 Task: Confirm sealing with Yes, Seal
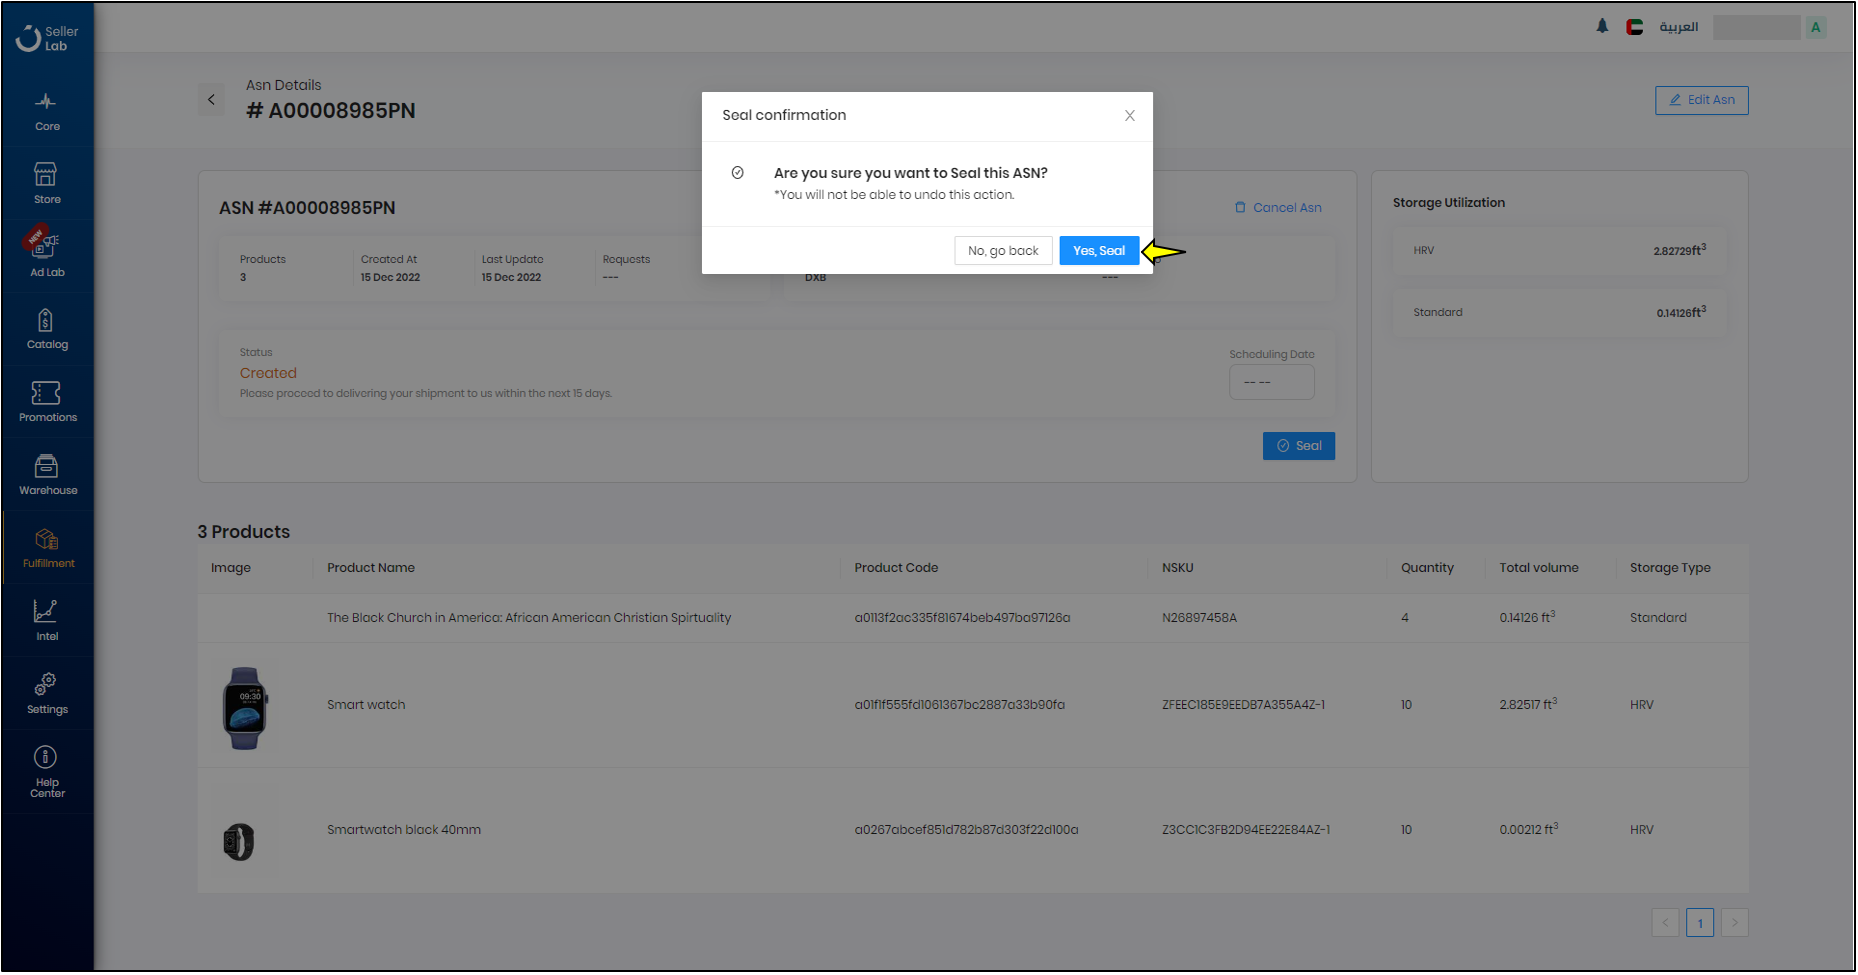1099,250
